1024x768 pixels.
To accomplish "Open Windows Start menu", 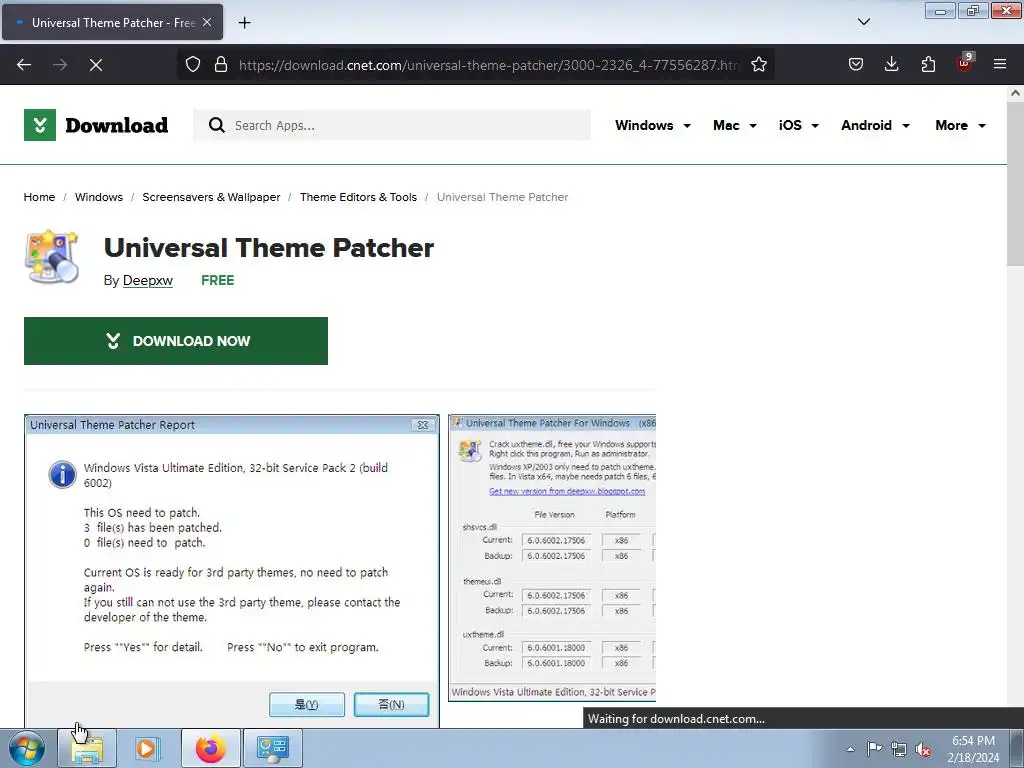I will click(26, 748).
